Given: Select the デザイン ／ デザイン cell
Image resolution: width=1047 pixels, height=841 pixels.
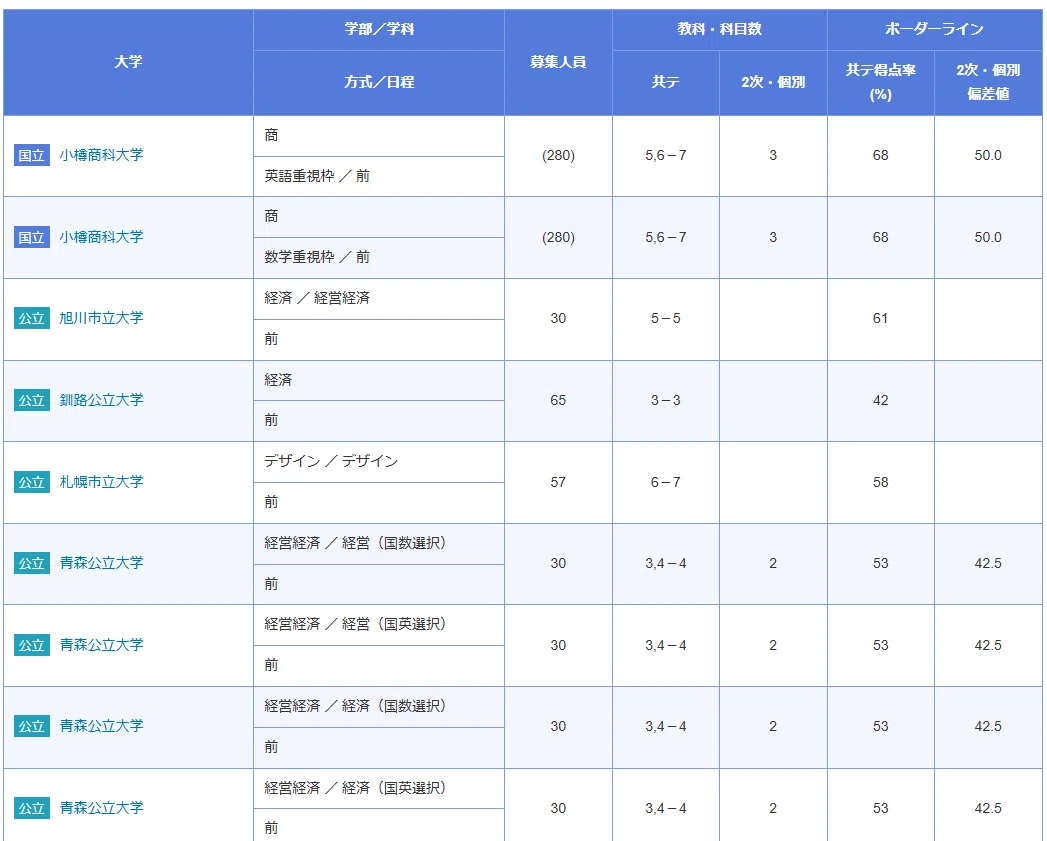Looking at the screenshot, I should [379, 462].
